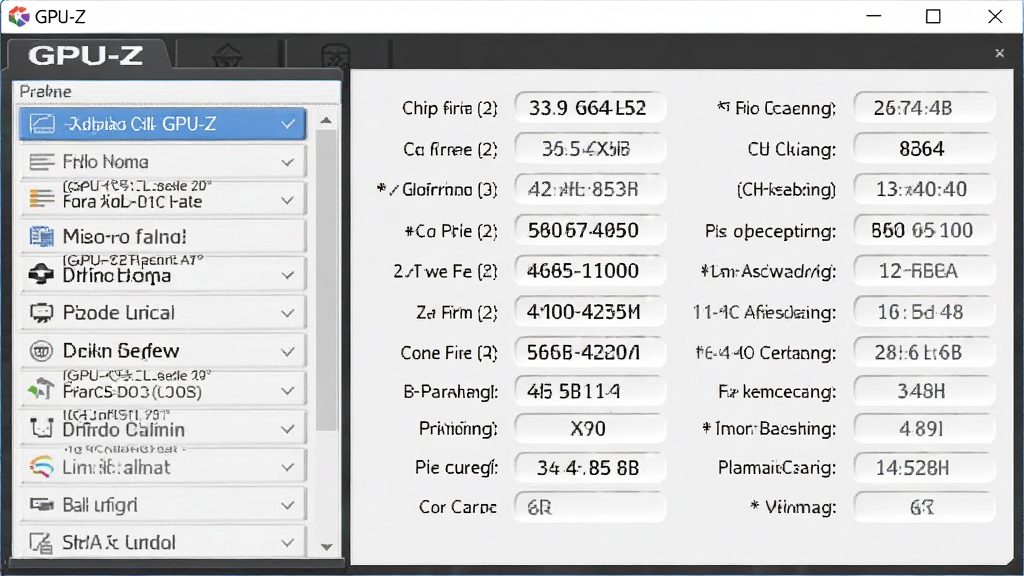Click the 'Prahne' heading above the list
1024x576 pixels.
(x=45, y=91)
